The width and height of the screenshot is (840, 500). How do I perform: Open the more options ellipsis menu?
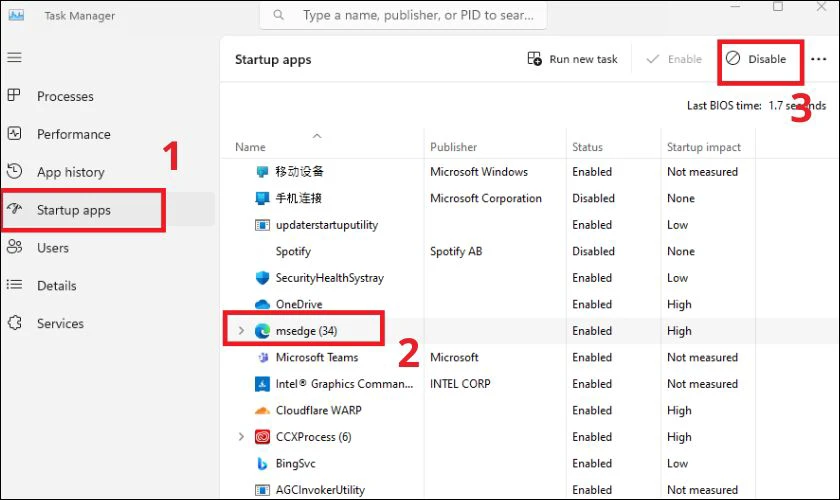(818, 59)
